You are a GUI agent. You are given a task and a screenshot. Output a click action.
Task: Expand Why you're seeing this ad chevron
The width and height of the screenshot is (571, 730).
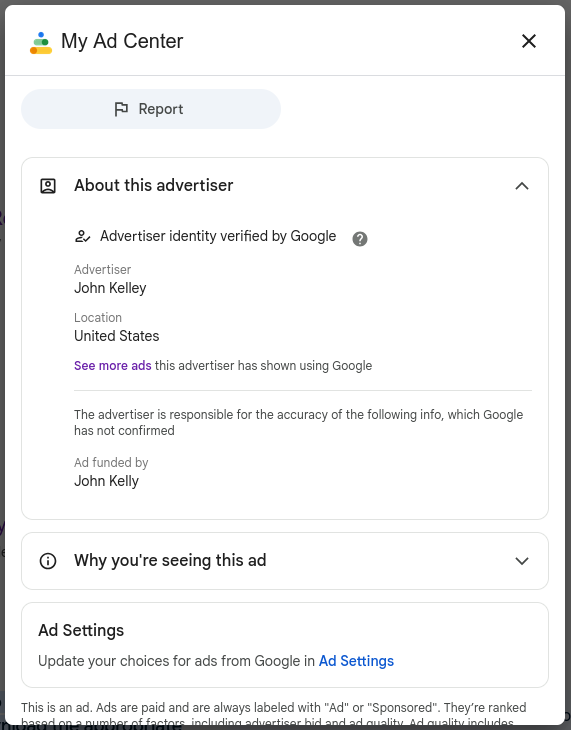[x=522, y=561]
